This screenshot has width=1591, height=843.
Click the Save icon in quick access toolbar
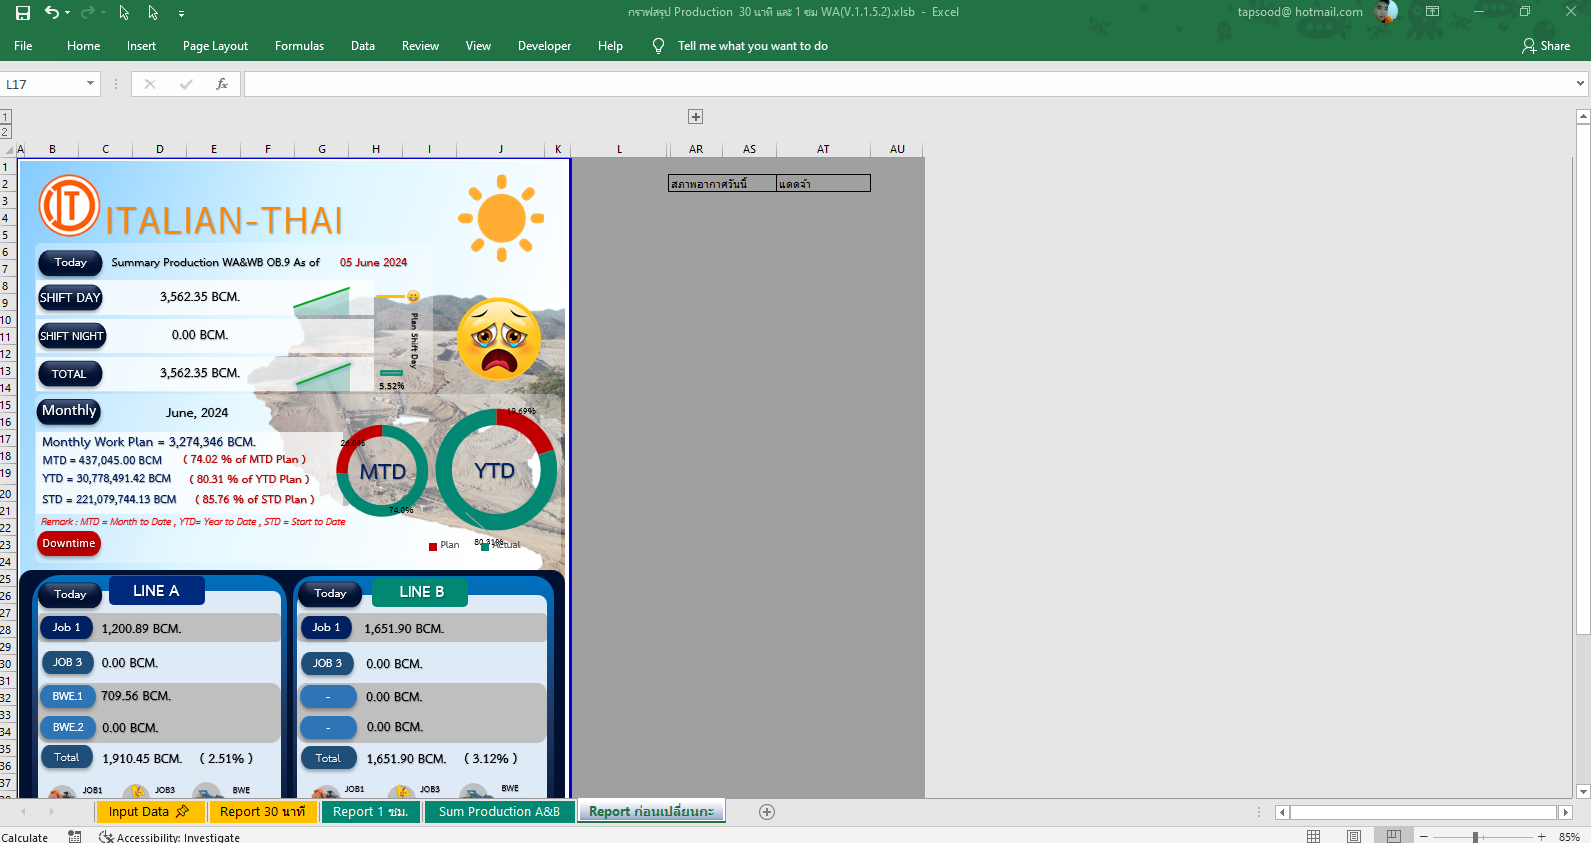22,13
